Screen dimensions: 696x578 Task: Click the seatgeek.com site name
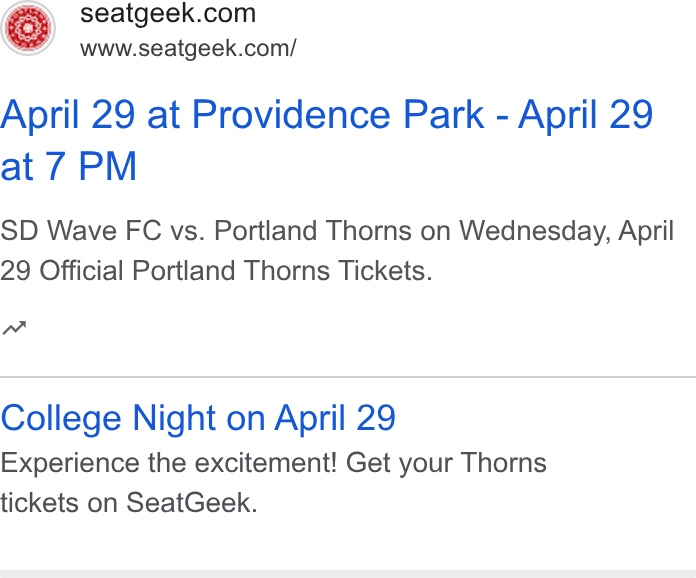click(168, 13)
